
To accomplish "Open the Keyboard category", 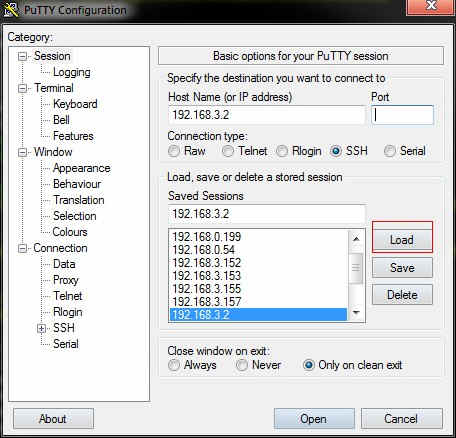I will click(x=75, y=104).
